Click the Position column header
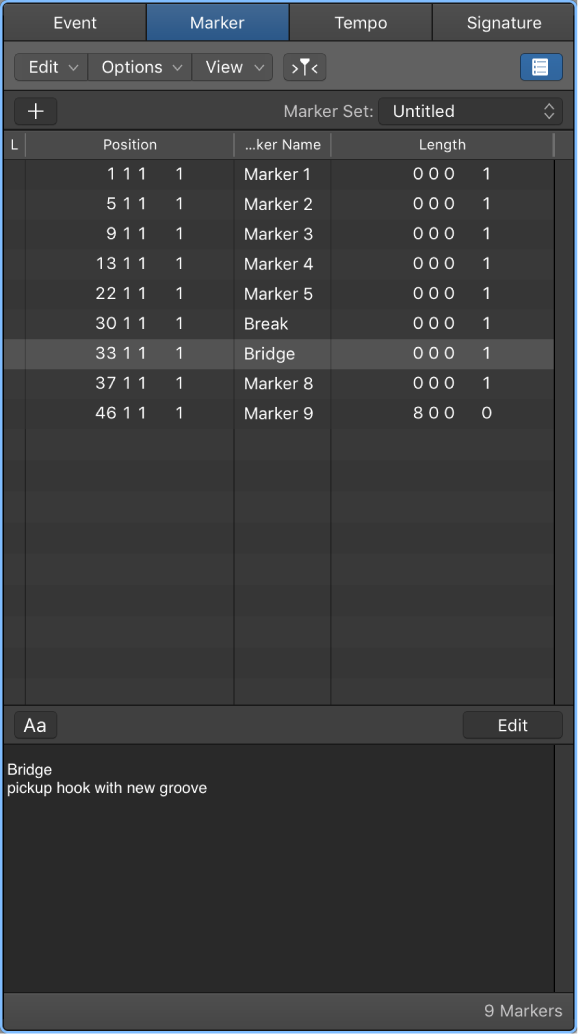578x1034 pixels. click(130, 144)
